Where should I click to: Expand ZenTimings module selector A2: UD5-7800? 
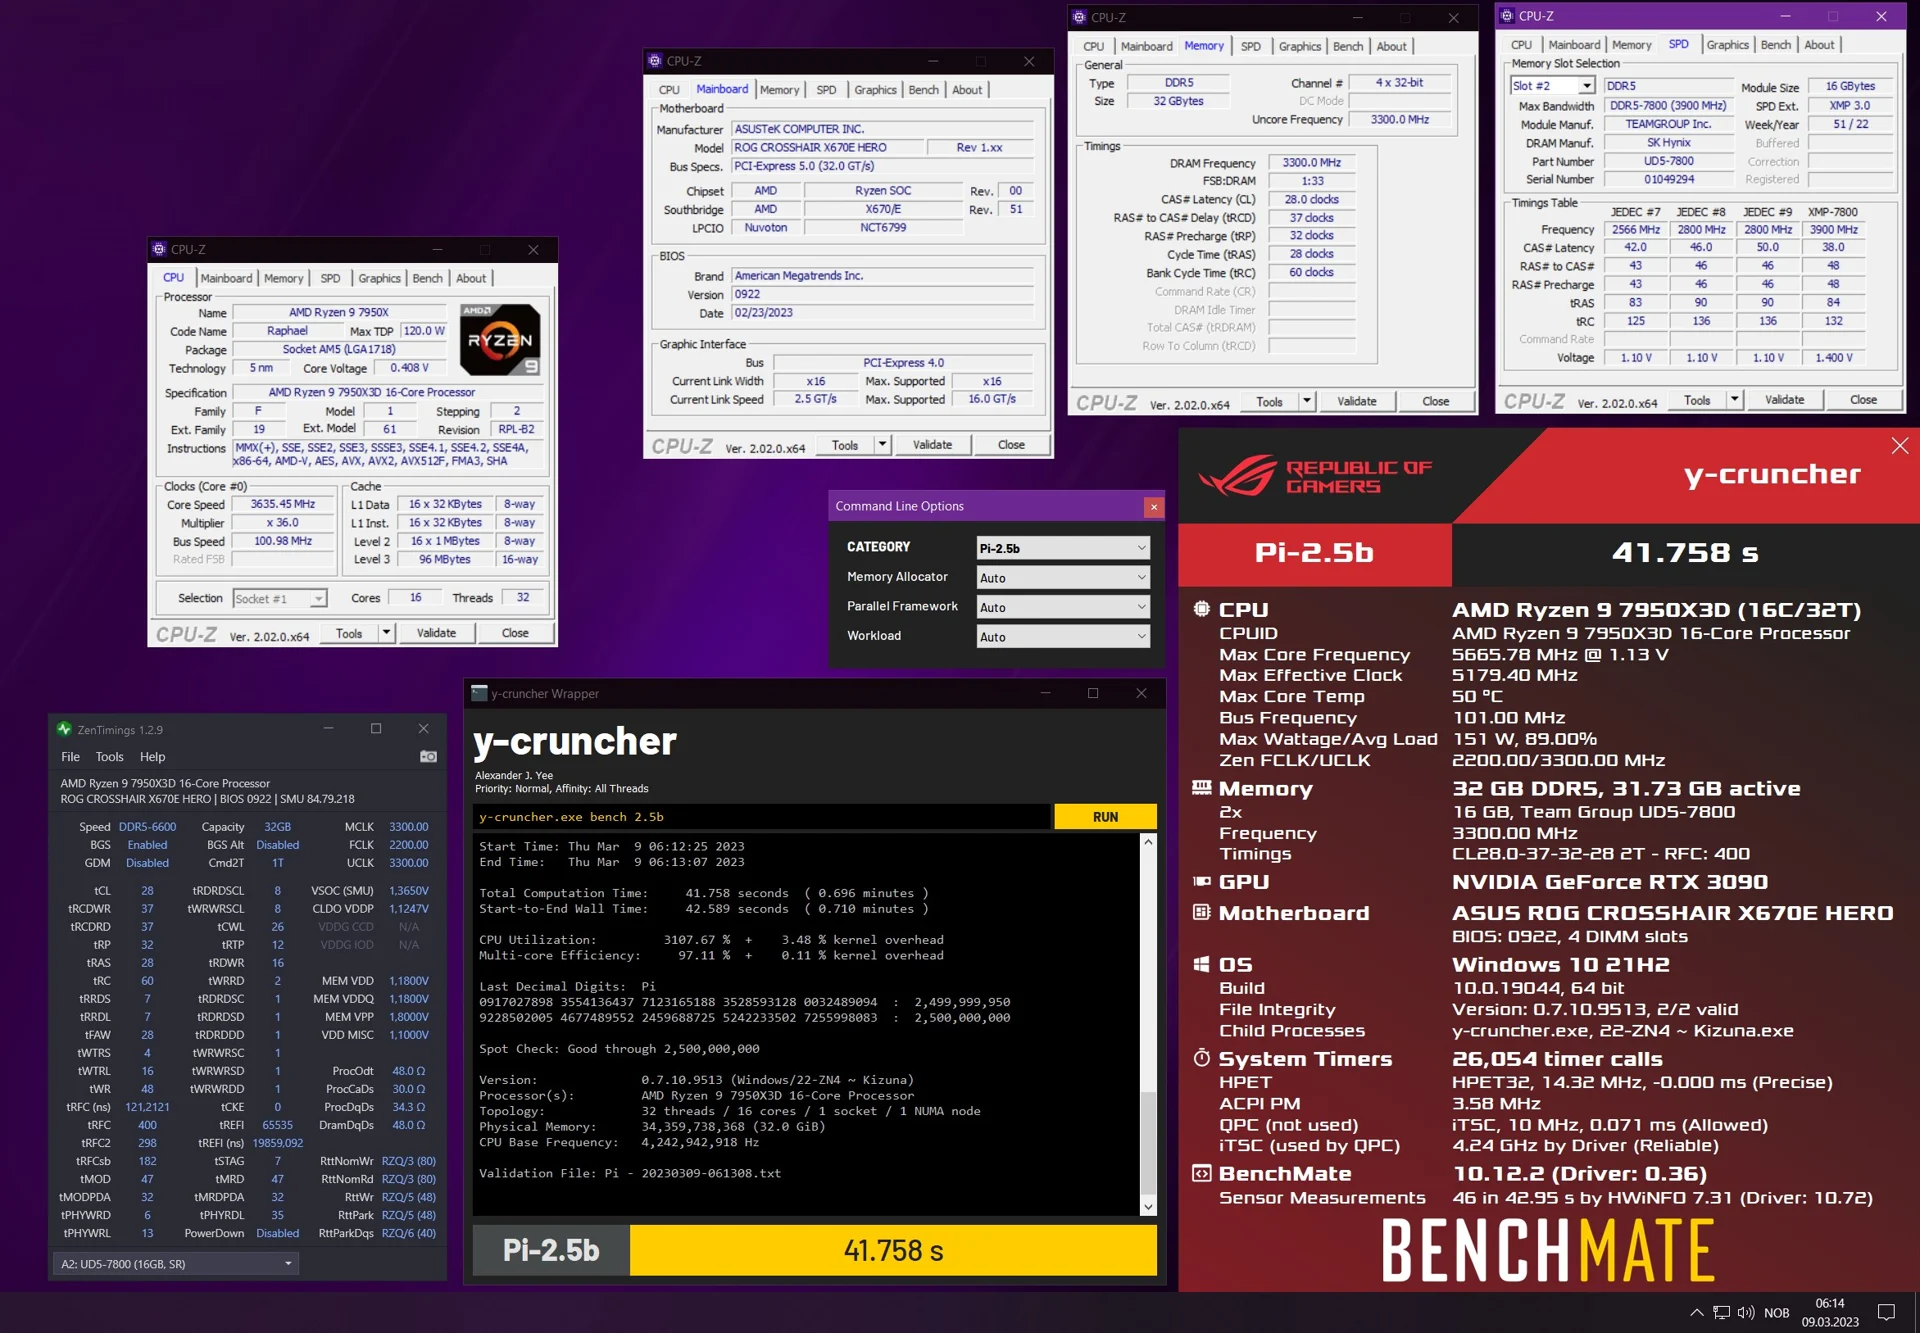point(176,1264)
